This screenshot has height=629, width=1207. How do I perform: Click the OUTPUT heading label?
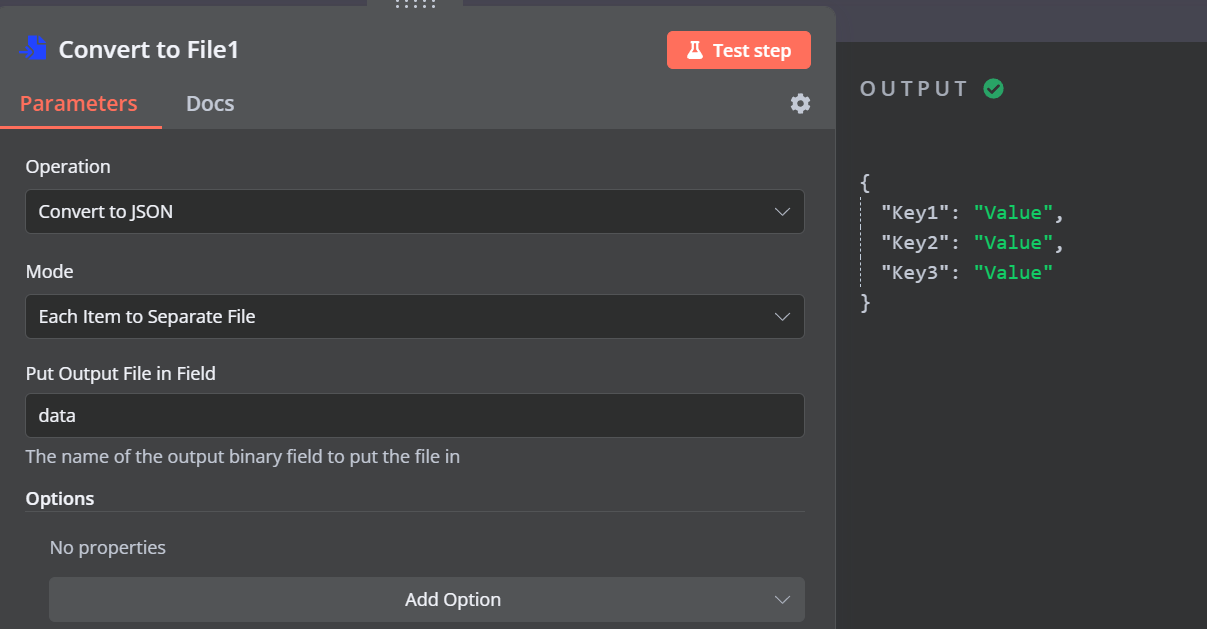(x=912, y=88)
